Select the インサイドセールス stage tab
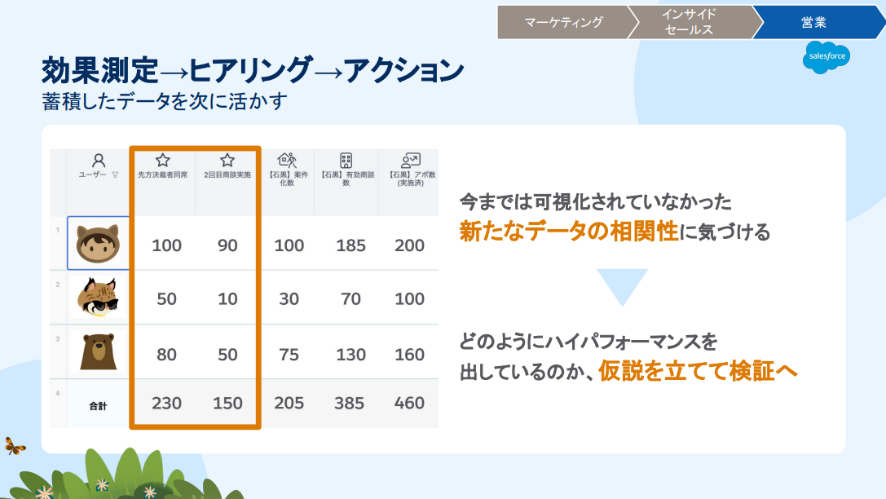 point(689,22)
